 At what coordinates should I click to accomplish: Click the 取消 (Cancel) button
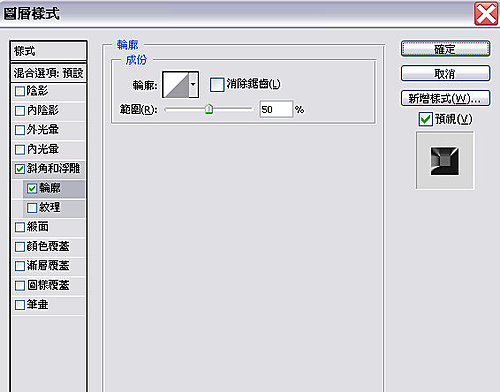pos(445,73)
